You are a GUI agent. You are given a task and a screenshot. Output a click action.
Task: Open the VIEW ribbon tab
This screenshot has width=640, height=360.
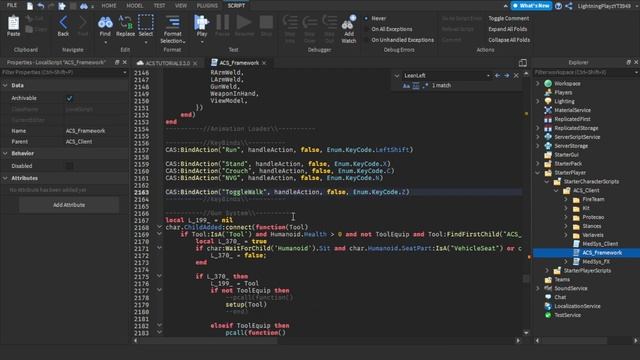point(181,6)
